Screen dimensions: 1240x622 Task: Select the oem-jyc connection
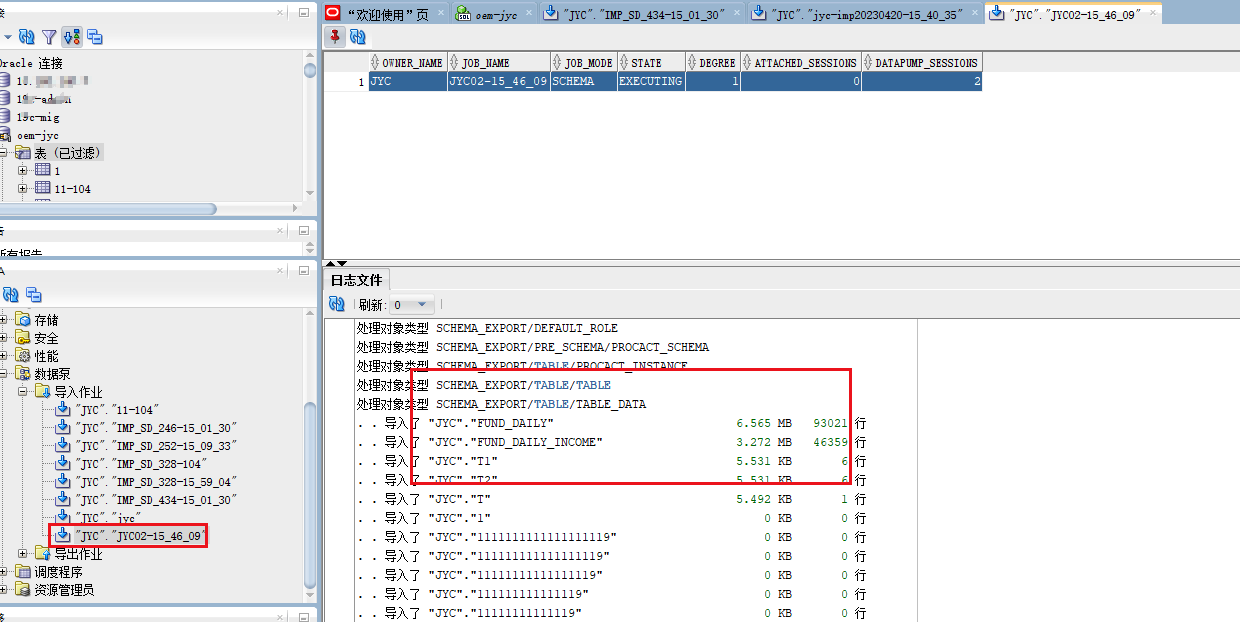(x=37, y=135)
